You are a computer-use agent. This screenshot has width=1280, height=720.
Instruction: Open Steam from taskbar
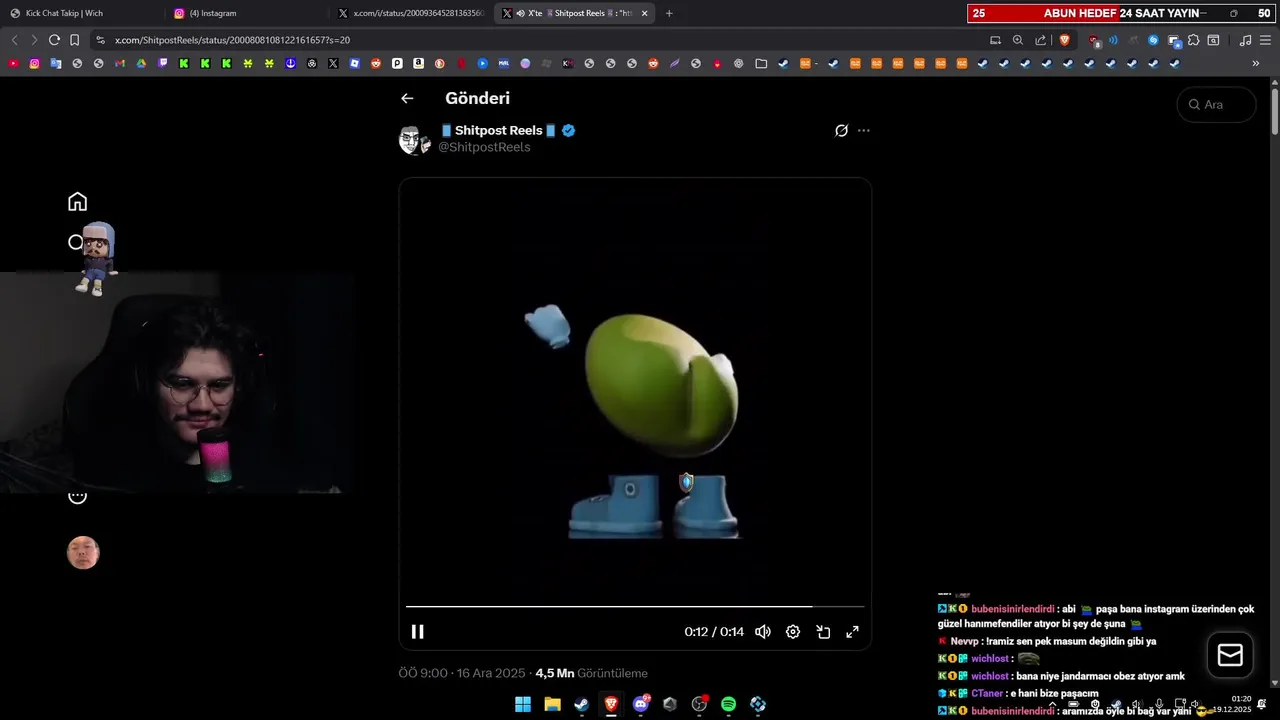581,704
